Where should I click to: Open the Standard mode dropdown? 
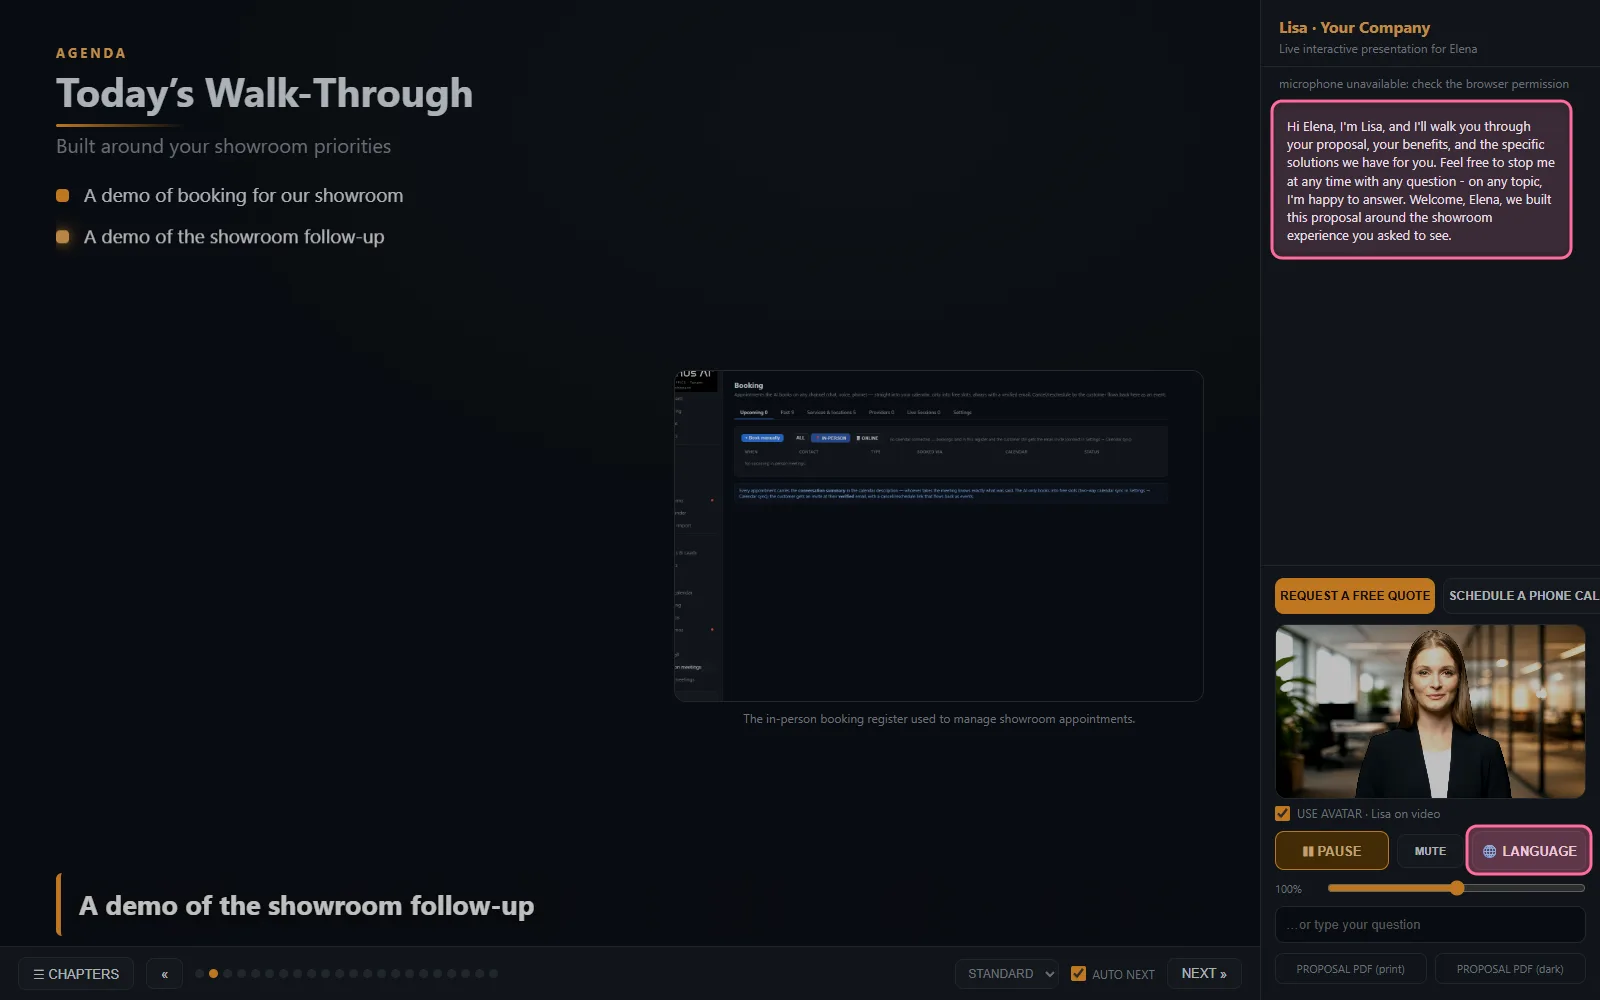1007,974
